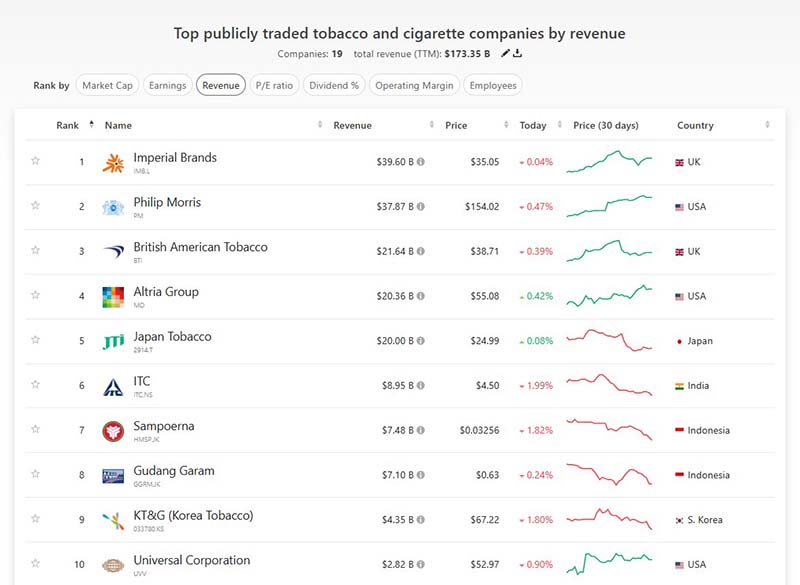Click the Altria Group colorful logo
The height and width of the screenshot is (585, 800).
[x=113, y=297]
